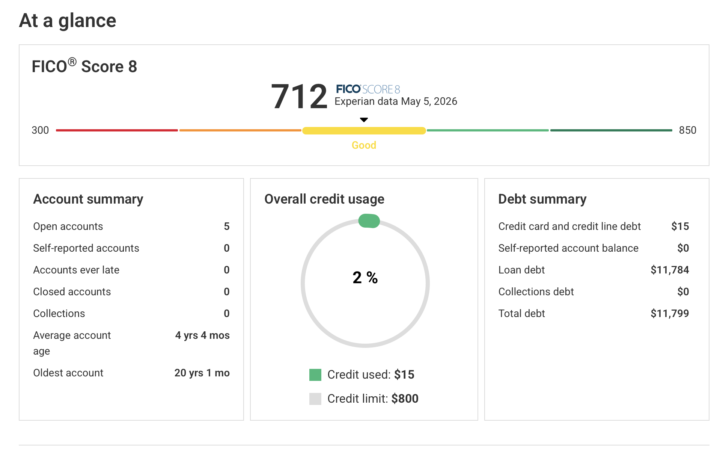Click the Credit used: $15 text
Viewport: 720px width, 450px height.
click(371, 375)
